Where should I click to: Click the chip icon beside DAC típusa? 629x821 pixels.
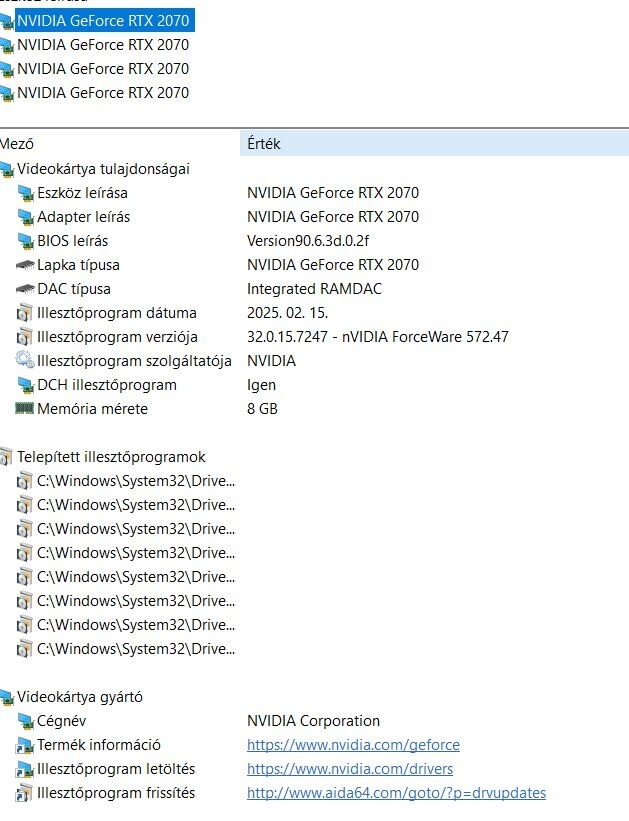tap(25, 289)
